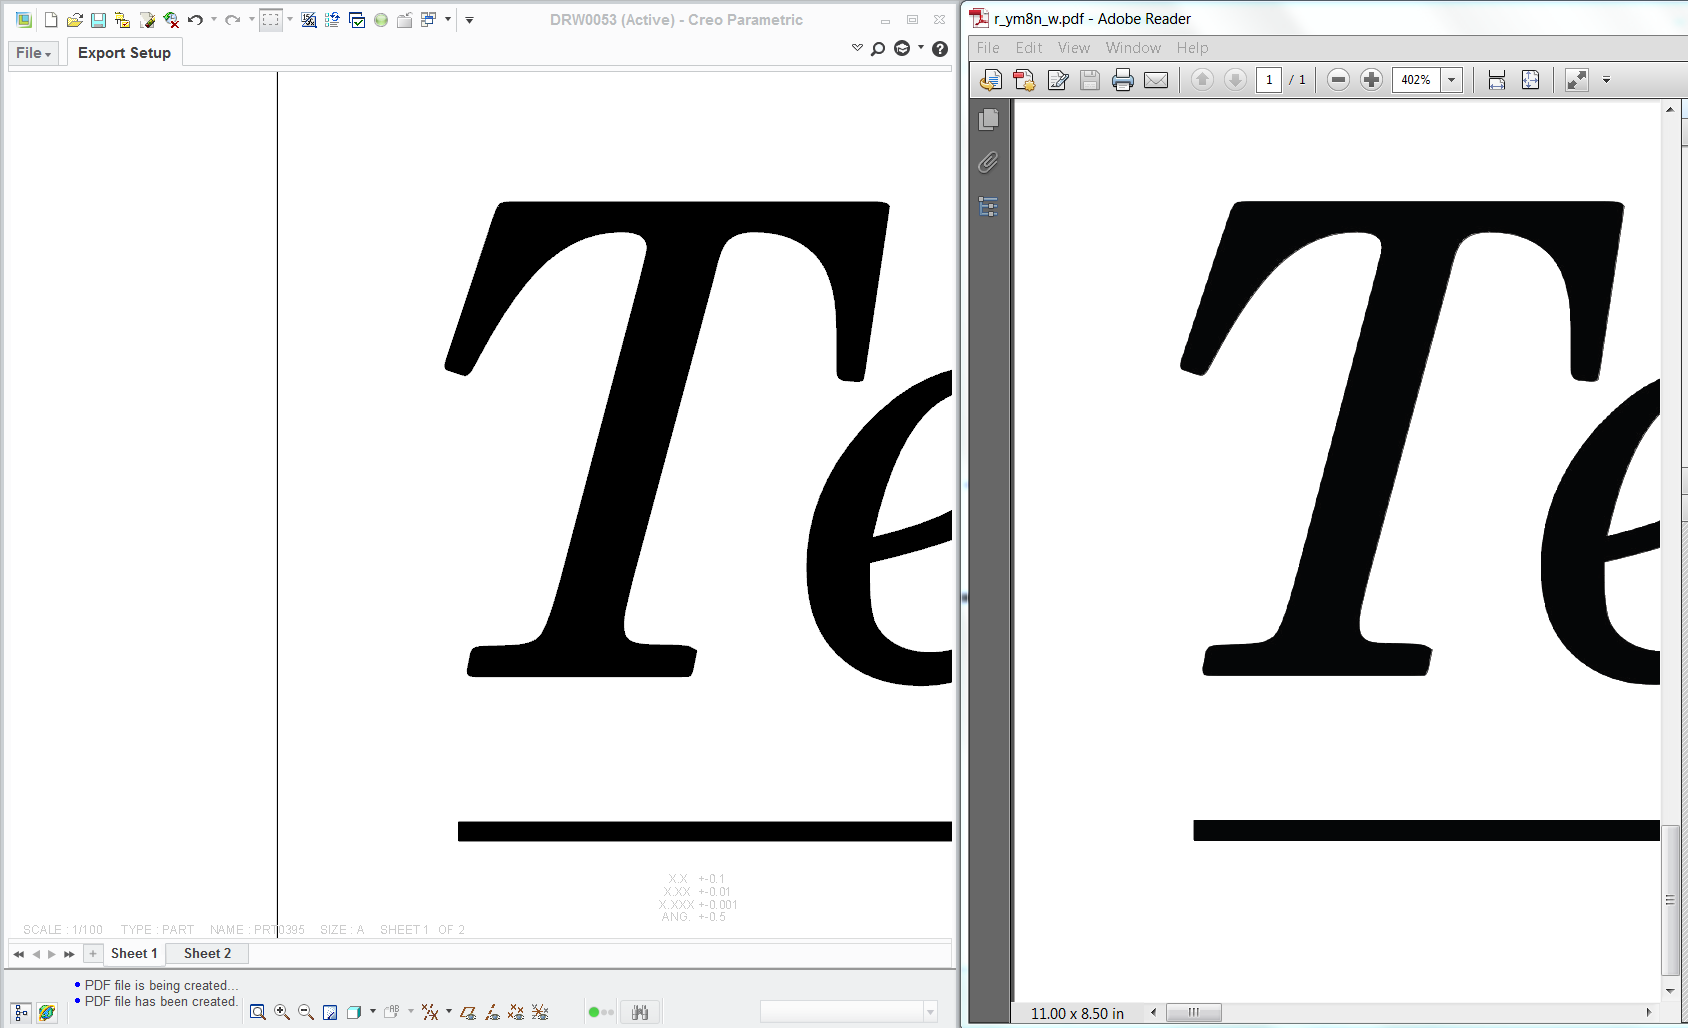The width and height of the screenshot is (1688, 1028).
Task: Zoom in with the plus button in Reader
Action: 1372,80
